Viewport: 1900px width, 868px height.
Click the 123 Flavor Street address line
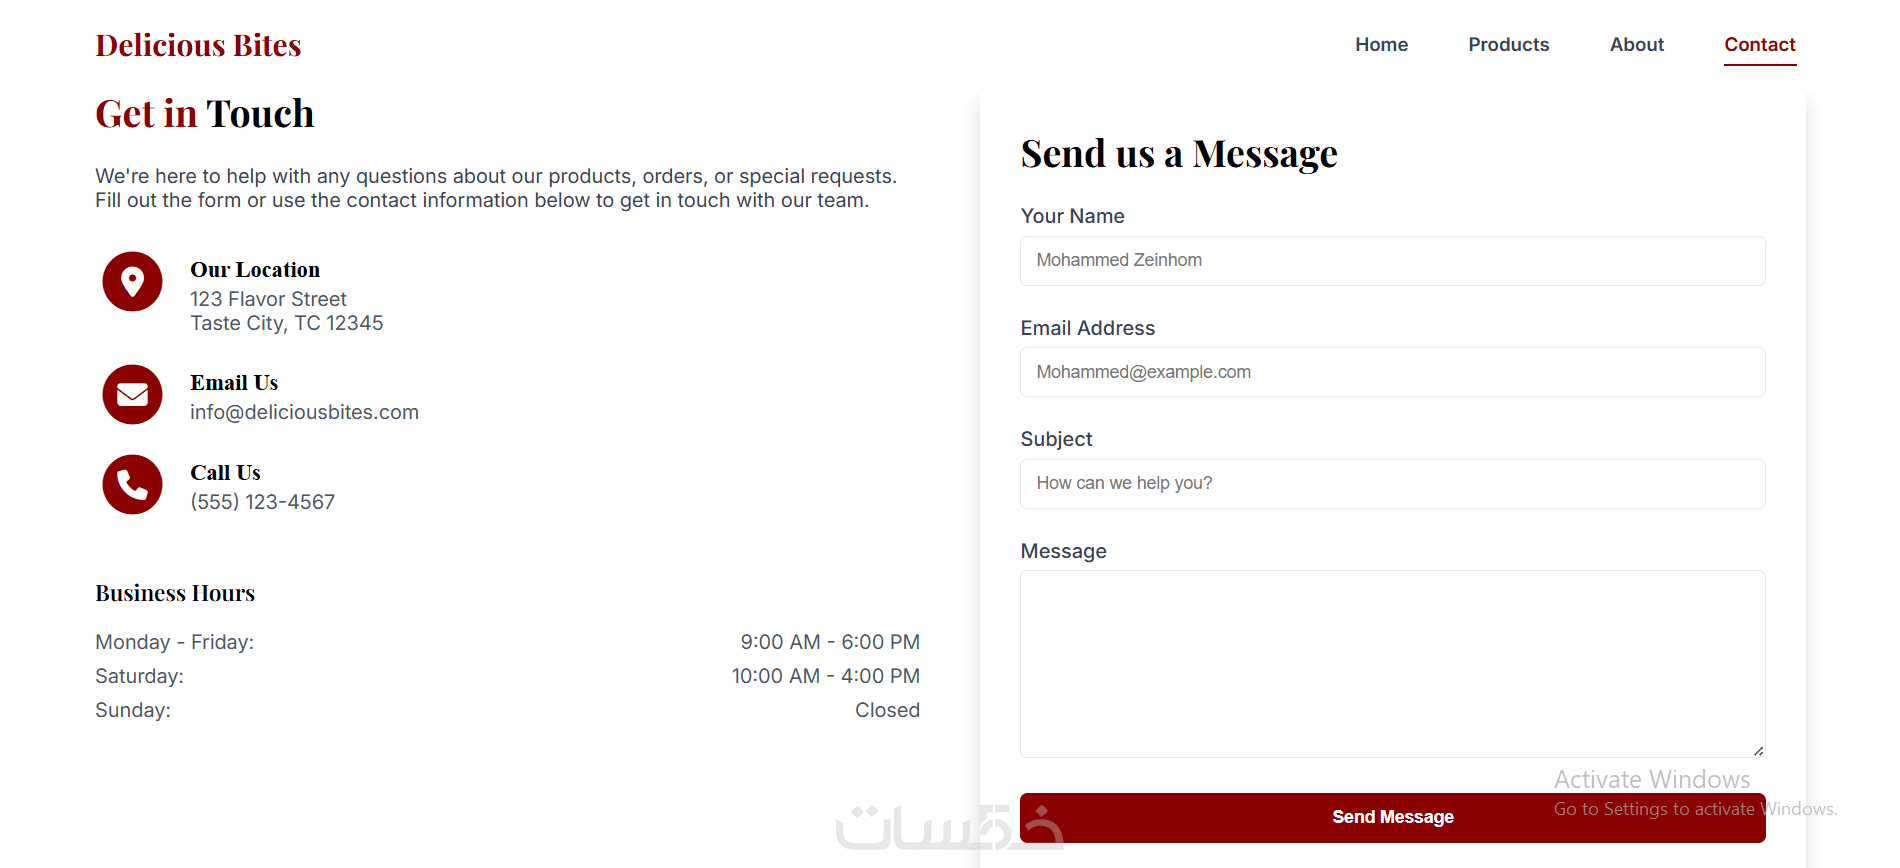pyautogui.click(x=268, y=299)
